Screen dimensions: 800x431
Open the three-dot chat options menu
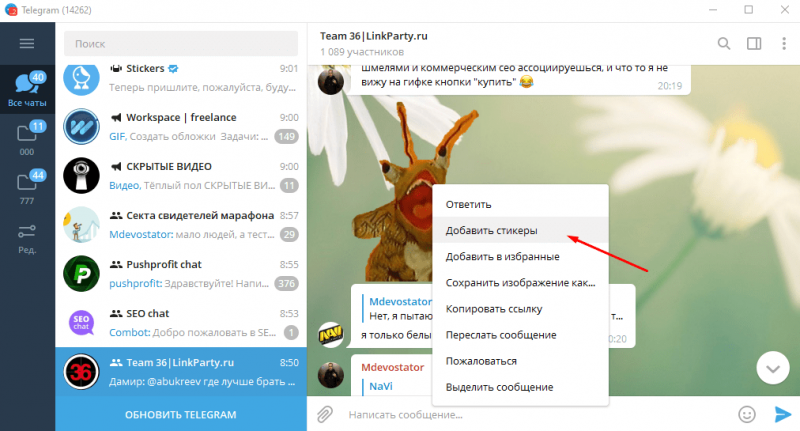tap(784, 43)
